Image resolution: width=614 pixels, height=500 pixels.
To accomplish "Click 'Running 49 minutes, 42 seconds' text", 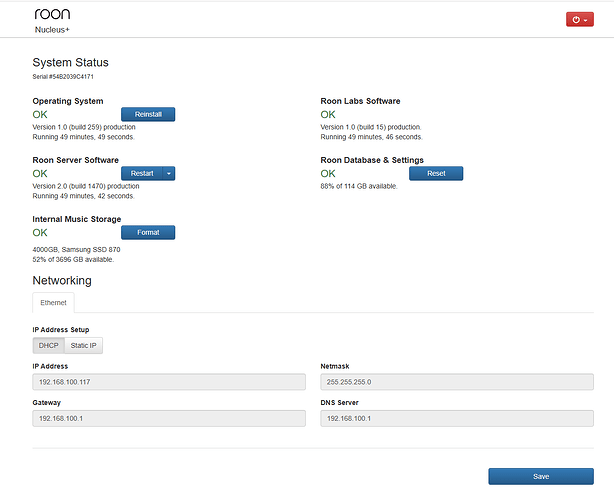I will click(83, 196).
